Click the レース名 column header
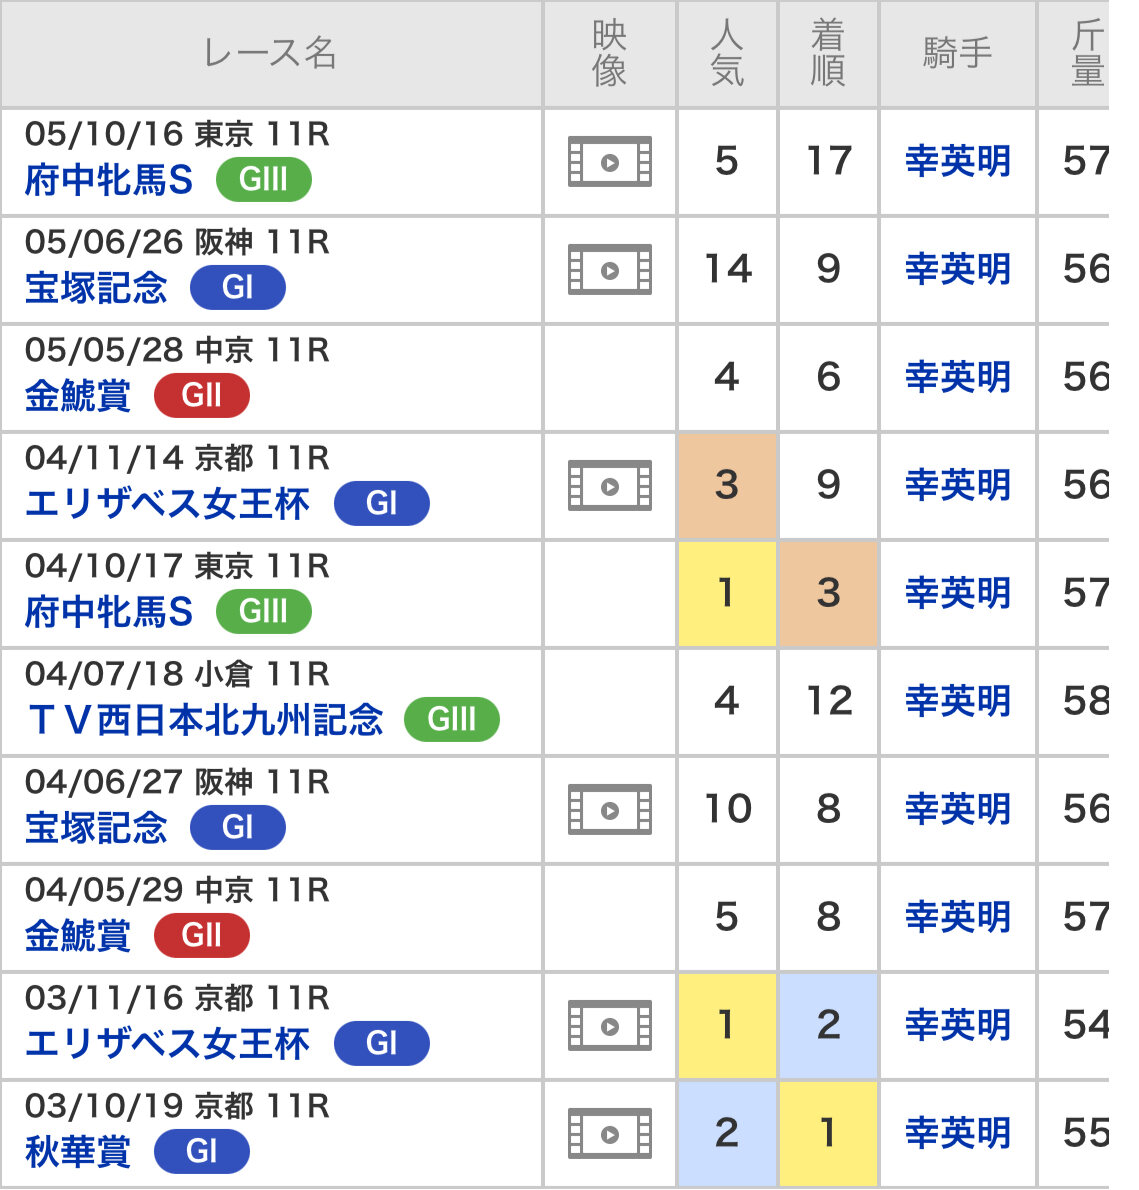Viewport: 1139px width, 1190px height. click(x=270, y=54)
